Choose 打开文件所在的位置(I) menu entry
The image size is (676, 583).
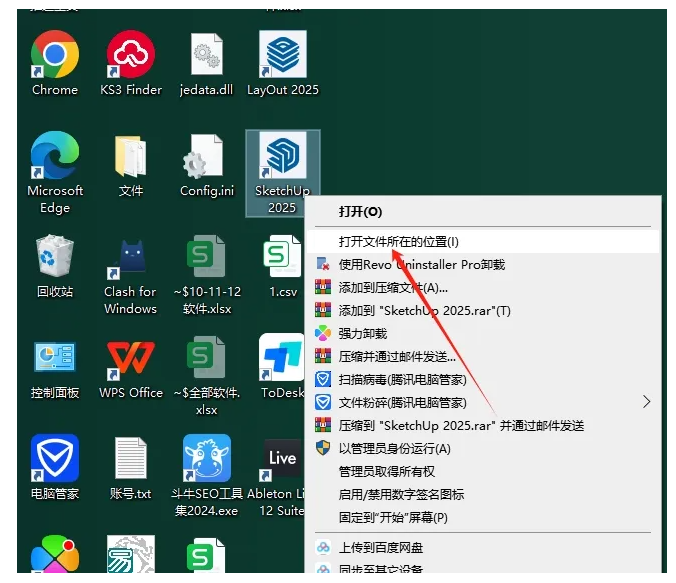(x=483, y=241)
